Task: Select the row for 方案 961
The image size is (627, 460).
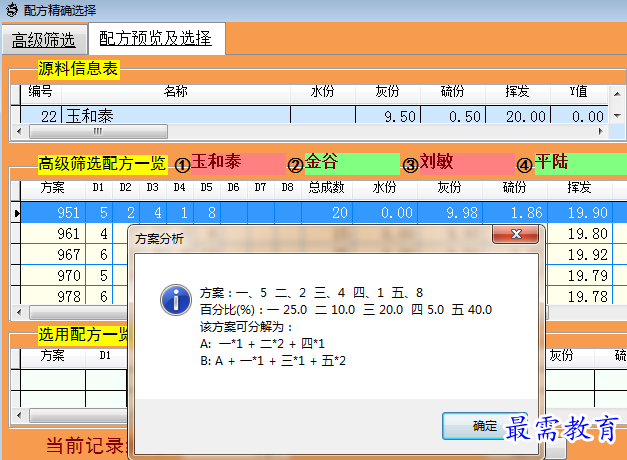Action: point(69,234)
